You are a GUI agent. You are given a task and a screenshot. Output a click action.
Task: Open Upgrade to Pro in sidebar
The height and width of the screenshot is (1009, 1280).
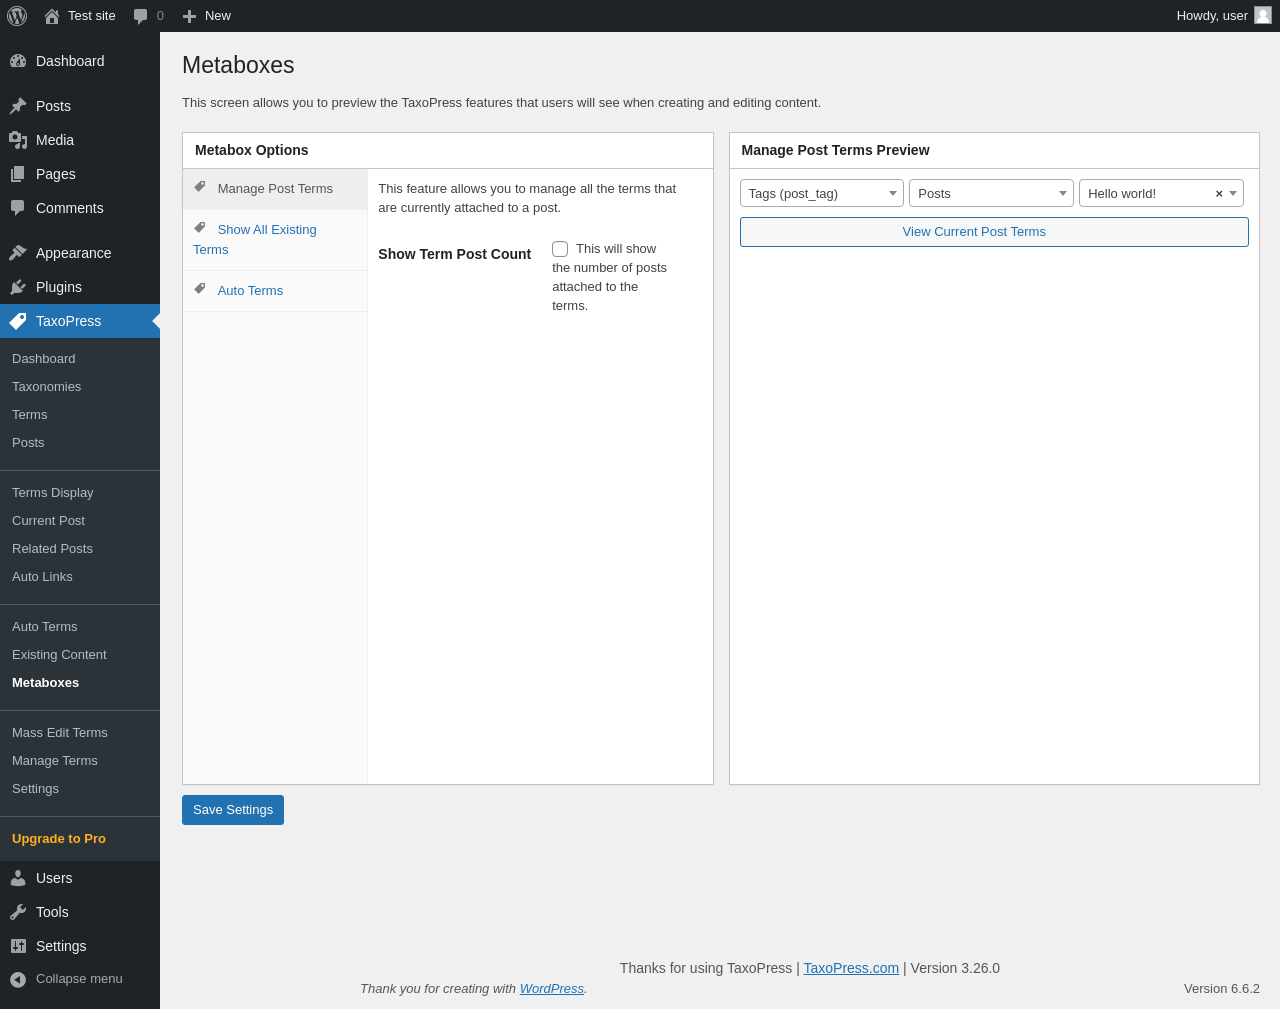click(x=59, y=839)
